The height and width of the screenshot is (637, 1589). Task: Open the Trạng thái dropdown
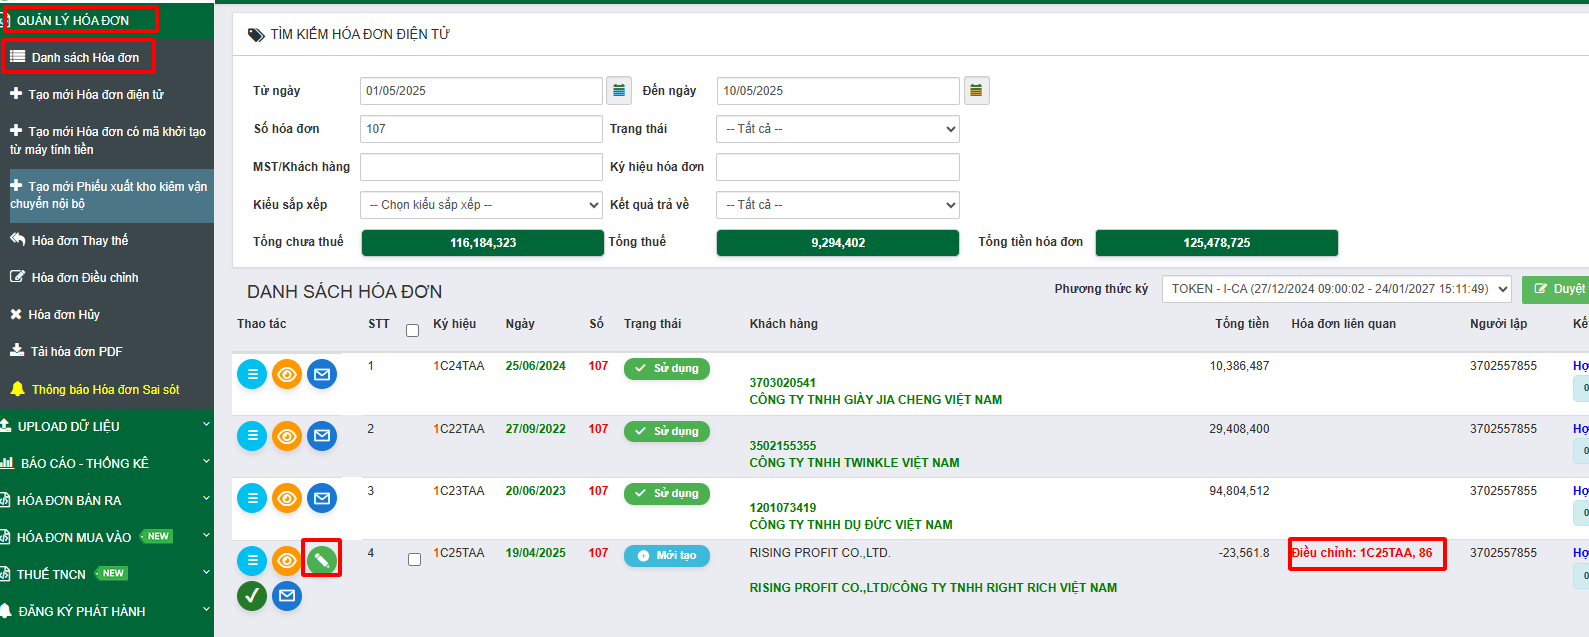[838, 129]
